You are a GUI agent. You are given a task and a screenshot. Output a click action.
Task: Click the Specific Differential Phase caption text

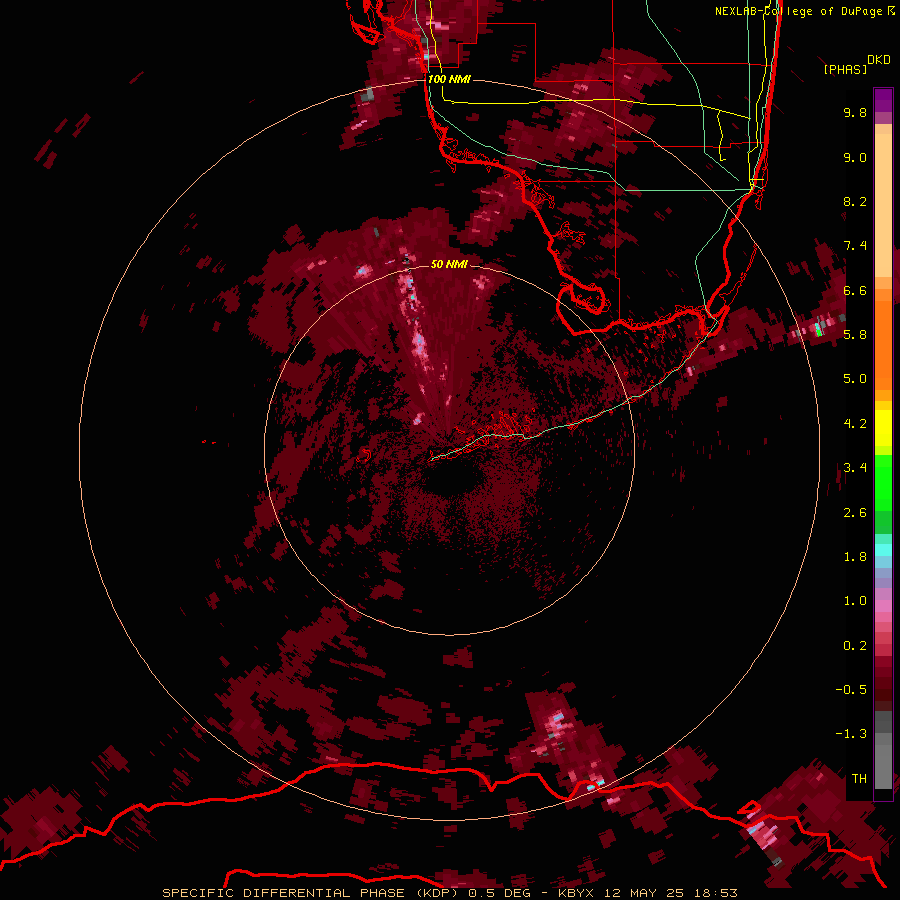pos(449,893)
